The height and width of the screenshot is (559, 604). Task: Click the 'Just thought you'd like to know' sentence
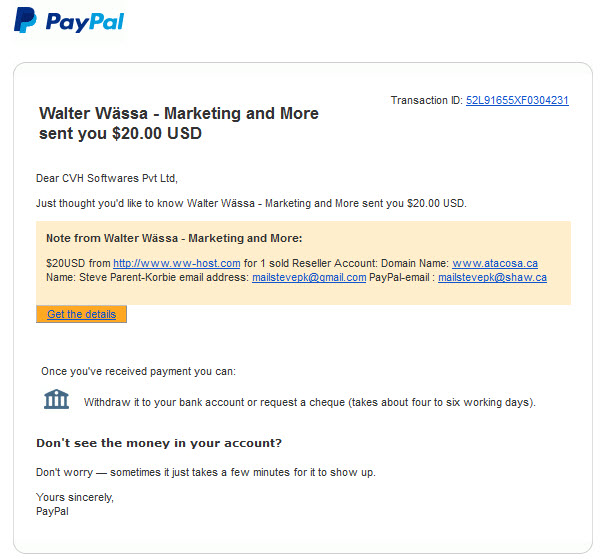pos(251,203)
